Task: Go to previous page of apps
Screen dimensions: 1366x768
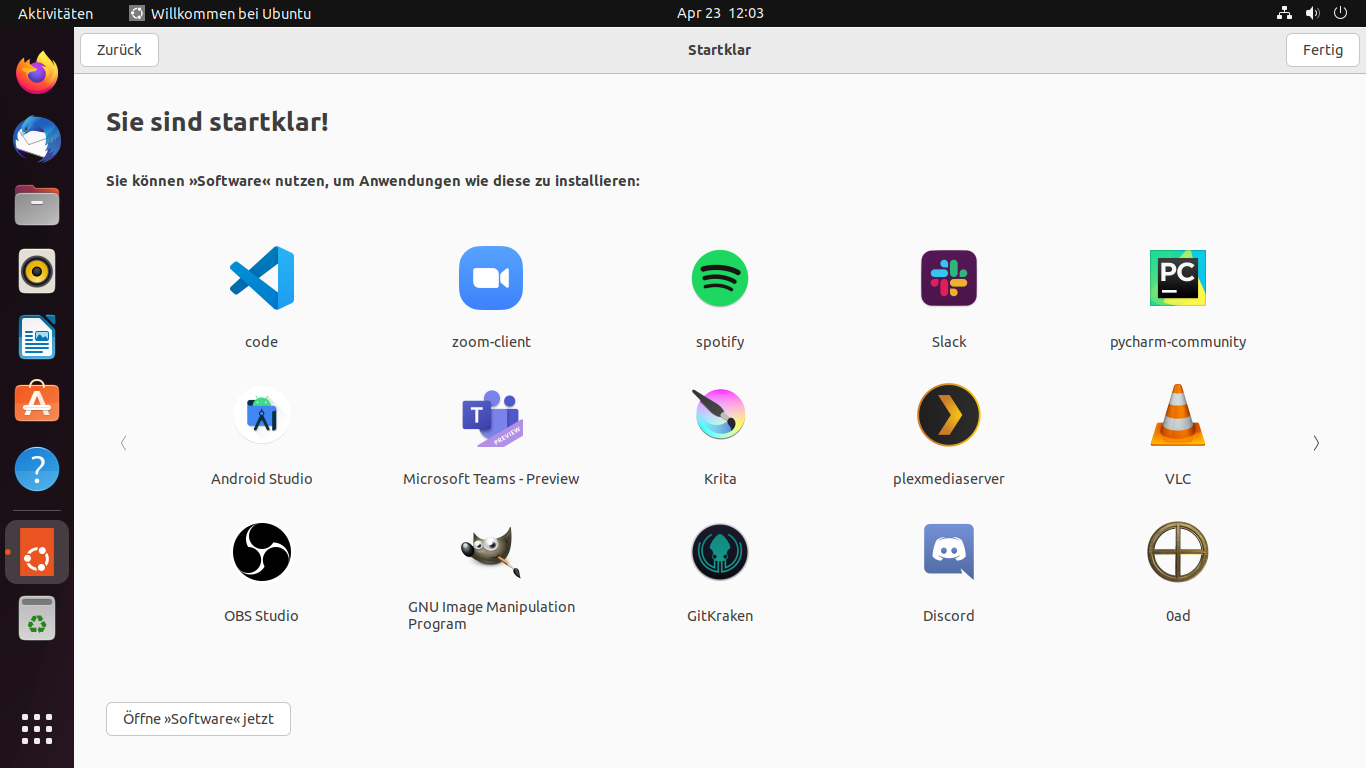Action: (x=124, y=443)
